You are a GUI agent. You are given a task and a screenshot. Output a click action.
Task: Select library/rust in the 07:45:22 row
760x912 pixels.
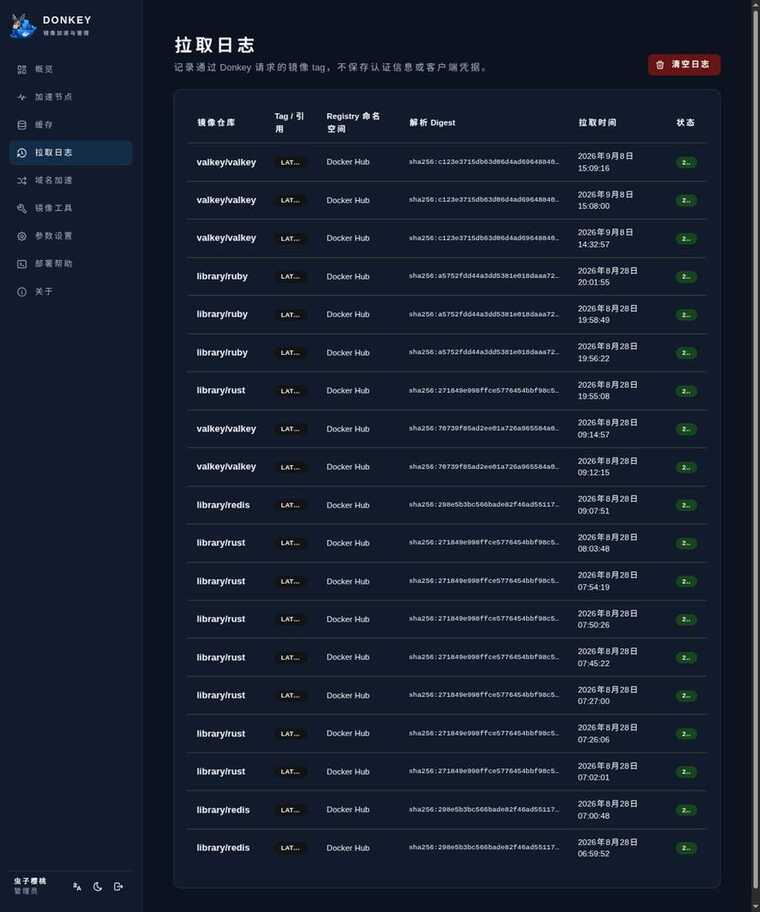pos(221,657)
